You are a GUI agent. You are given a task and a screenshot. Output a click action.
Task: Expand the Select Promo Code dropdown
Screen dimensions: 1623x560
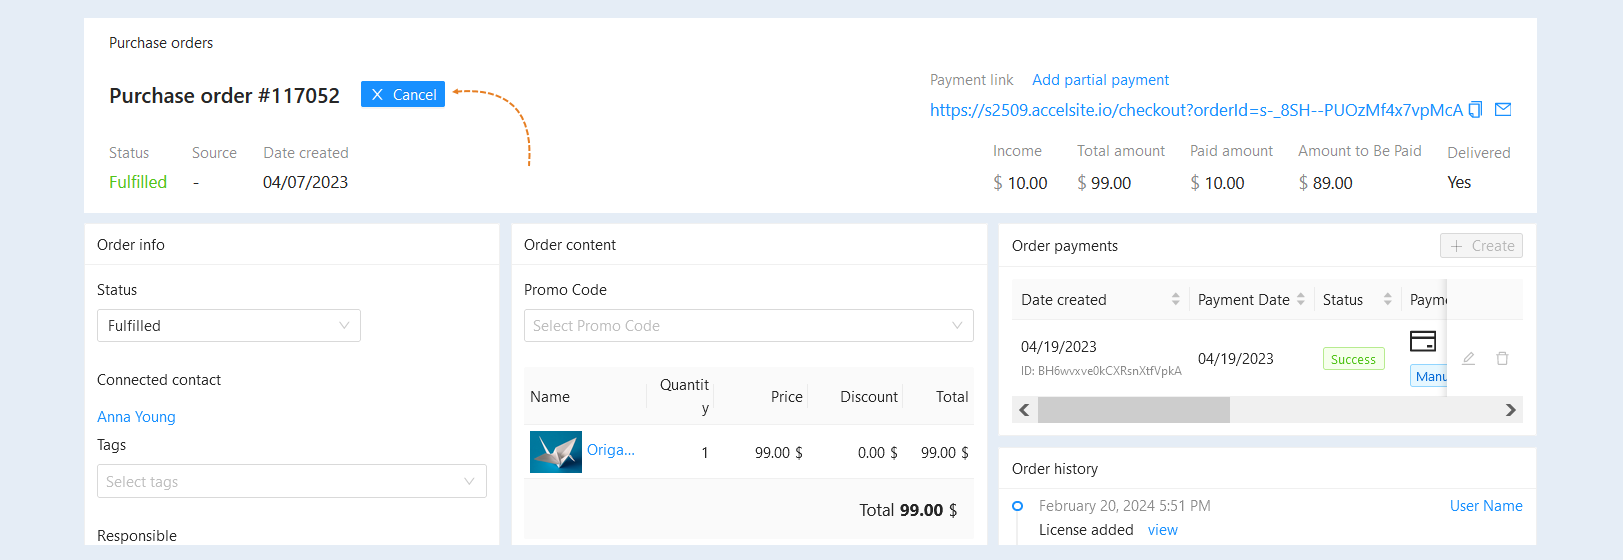749,326
